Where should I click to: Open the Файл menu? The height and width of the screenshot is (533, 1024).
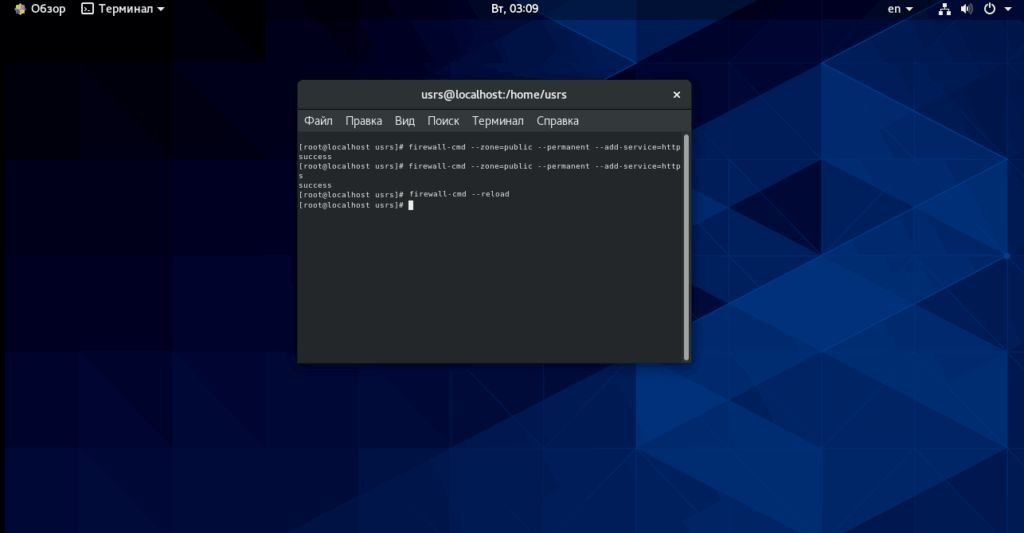pyautogui.click(x=318, y=121)
